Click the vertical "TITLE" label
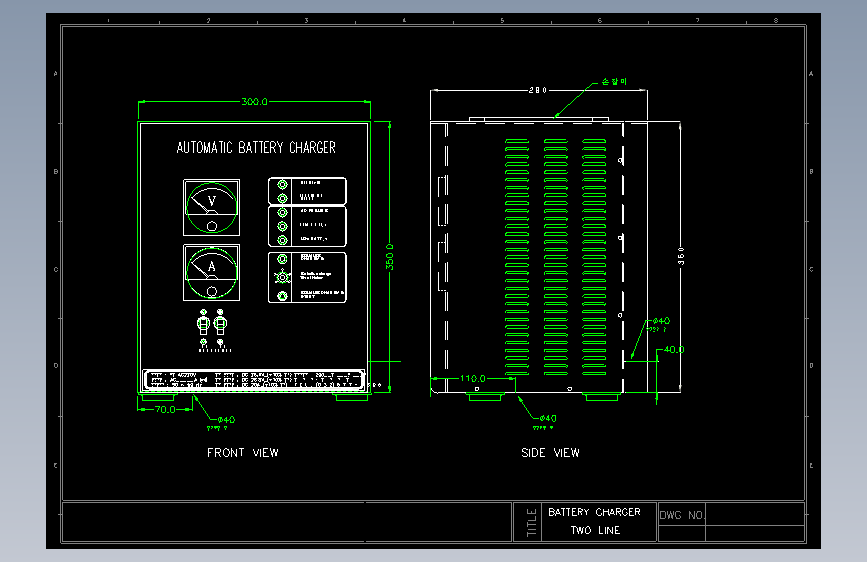Image resolution: width=867 pixels, height=562 pixels. [532, 522]
